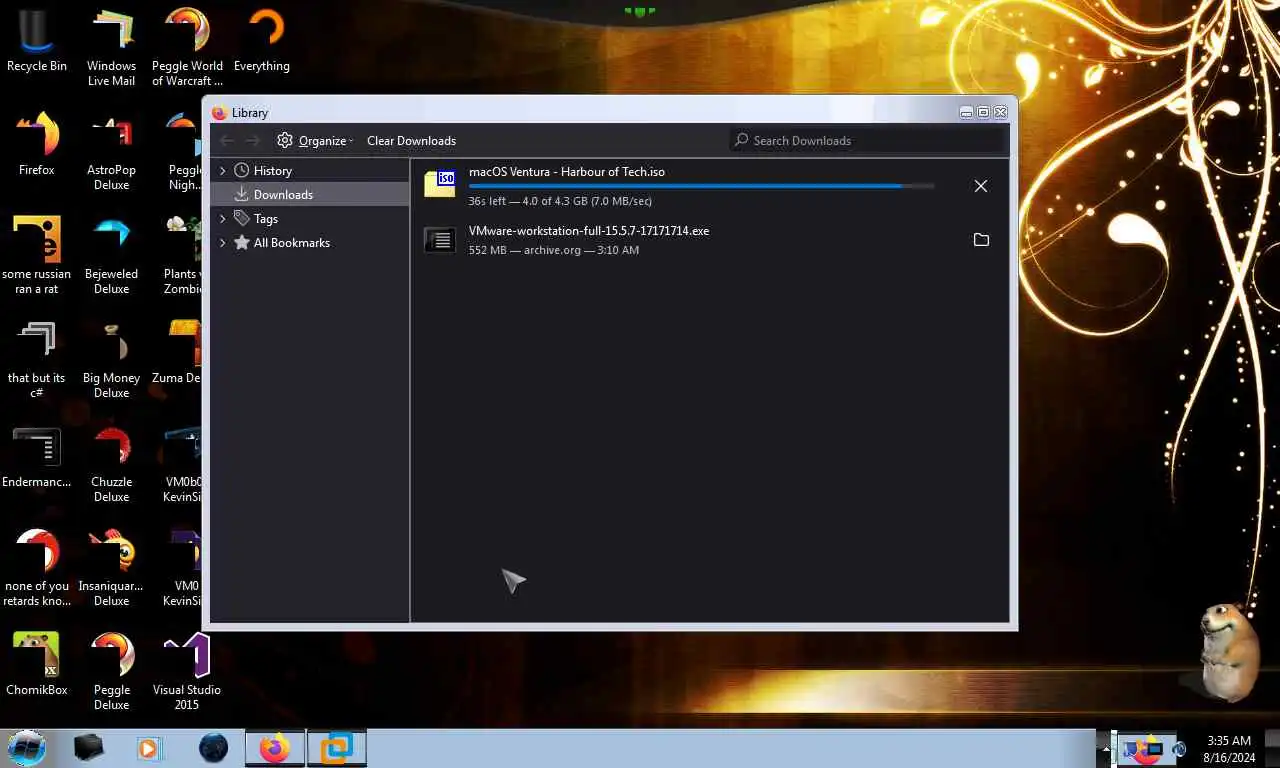The image size is (1280, 768).
Task: Focus the Search Downloads field
Action: 866,141
